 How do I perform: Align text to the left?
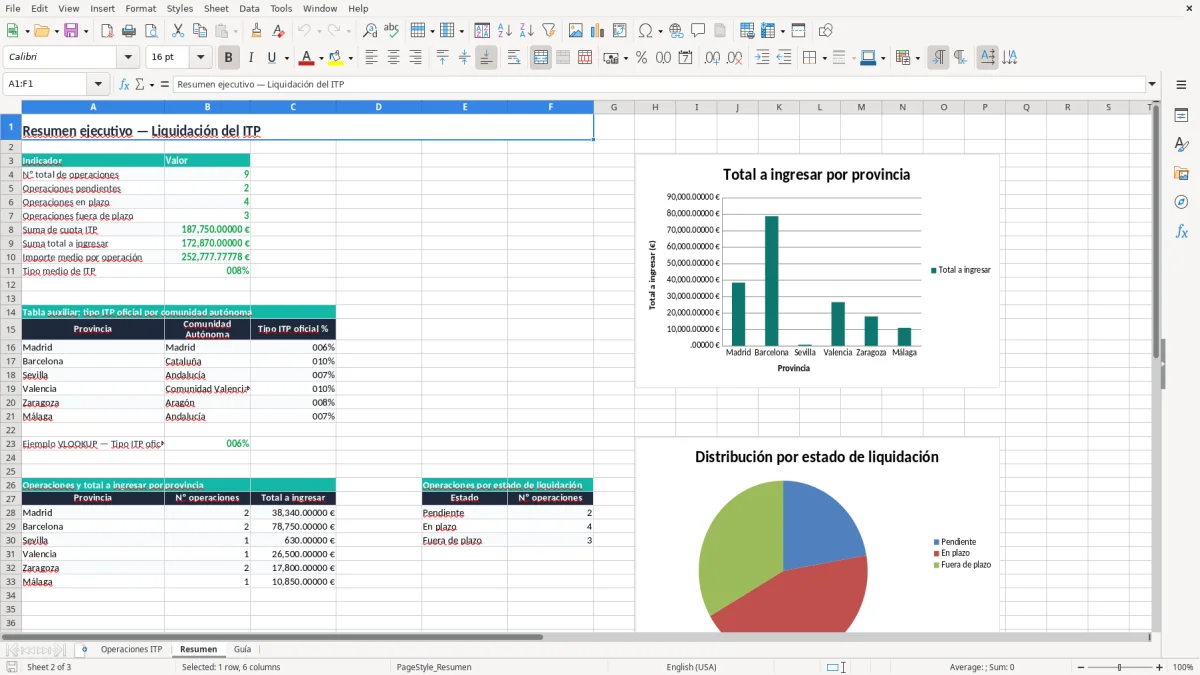372,58
